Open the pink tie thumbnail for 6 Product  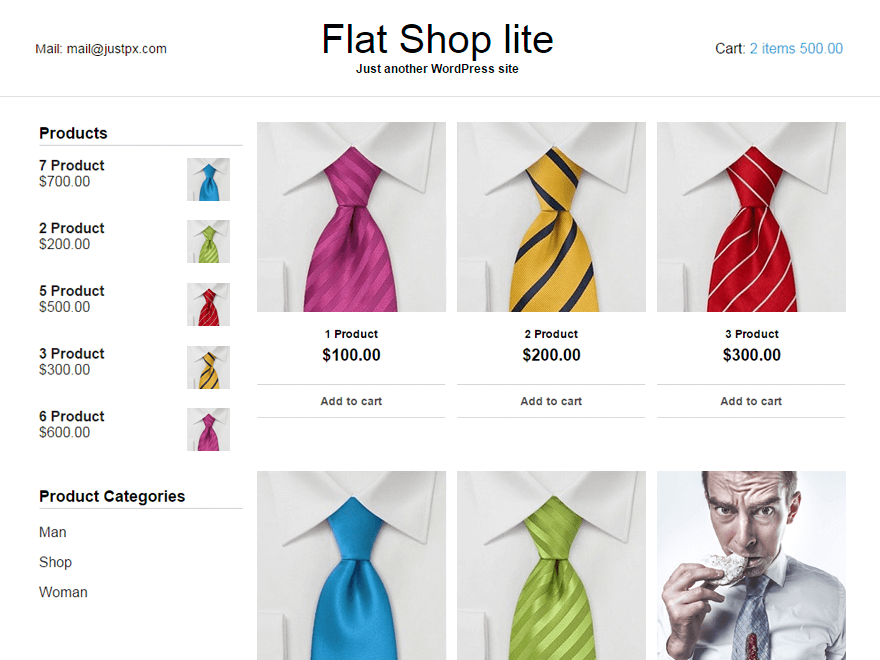(208, 430)
